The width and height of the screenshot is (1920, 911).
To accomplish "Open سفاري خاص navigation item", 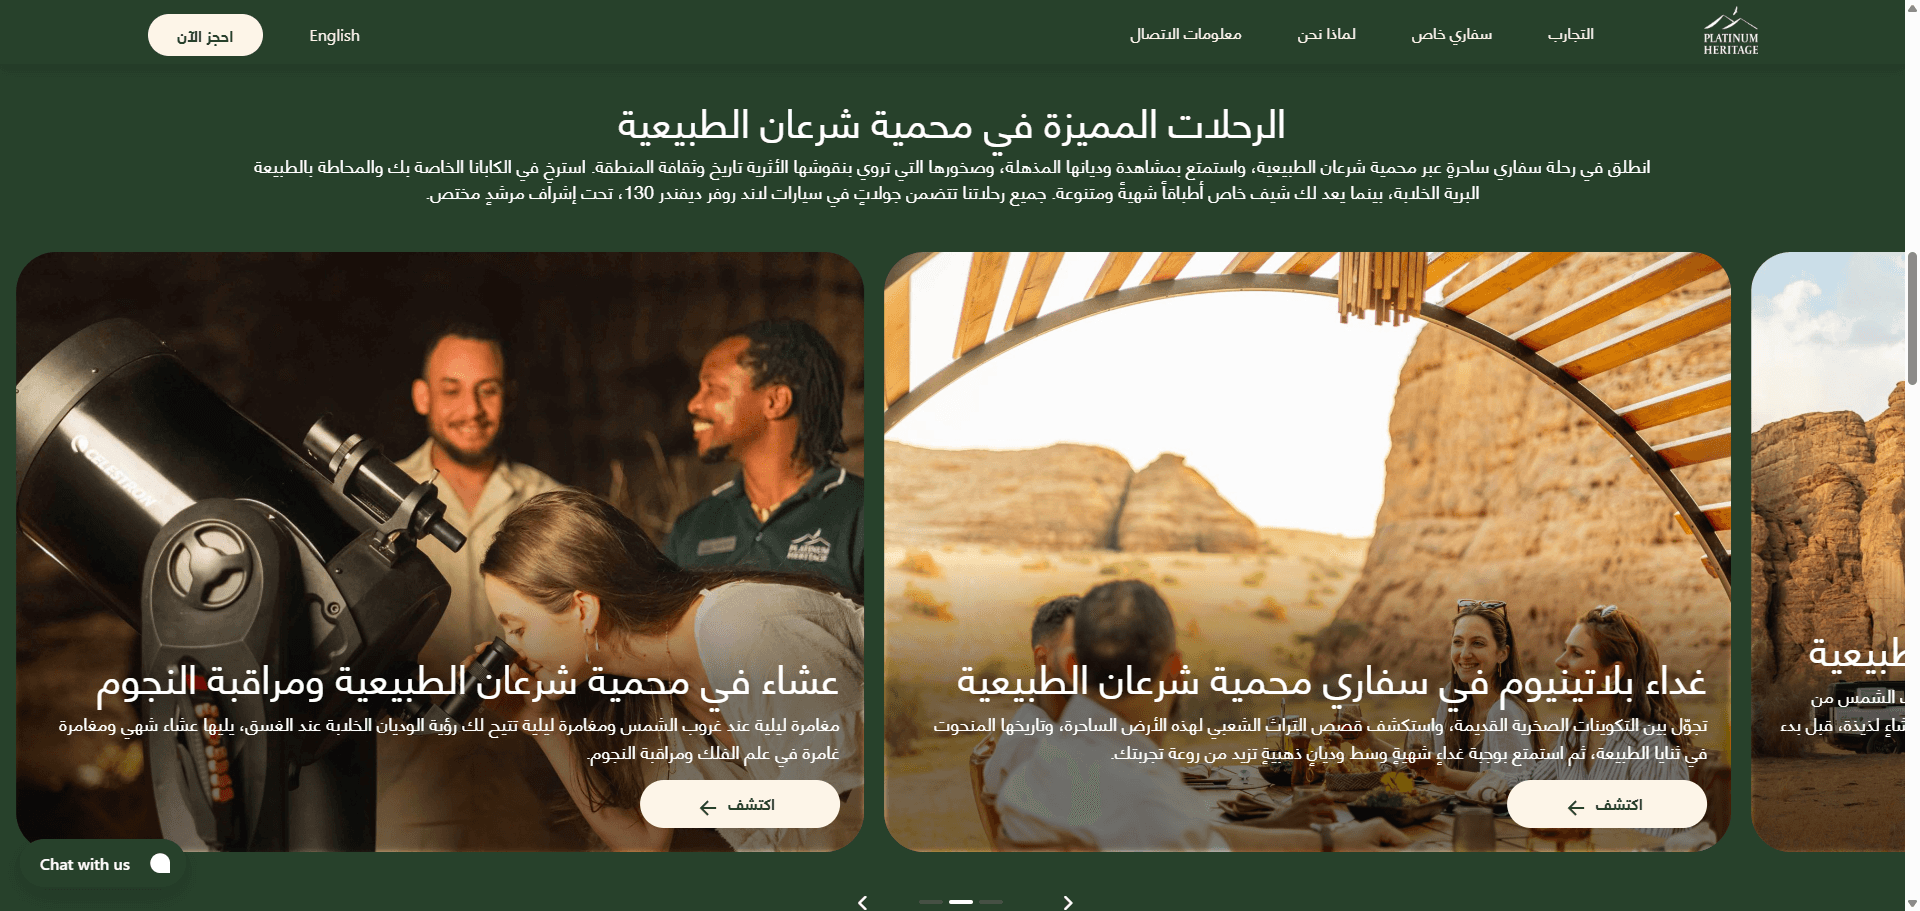I will 1452,34.
